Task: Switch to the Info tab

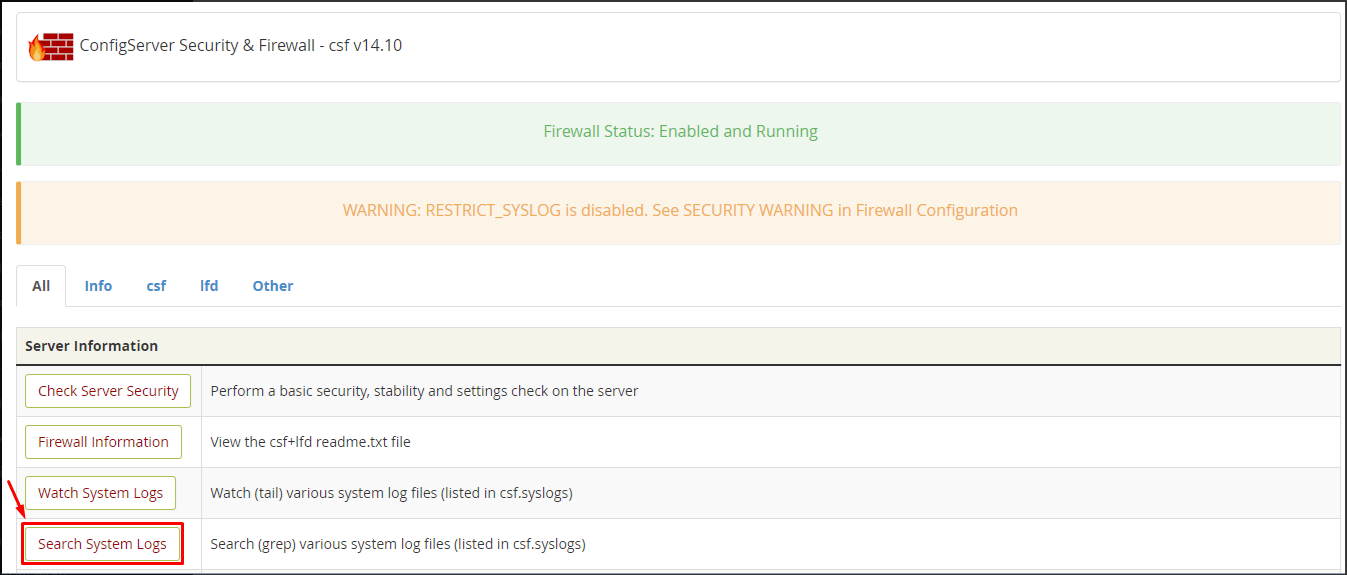Action: 98,286
